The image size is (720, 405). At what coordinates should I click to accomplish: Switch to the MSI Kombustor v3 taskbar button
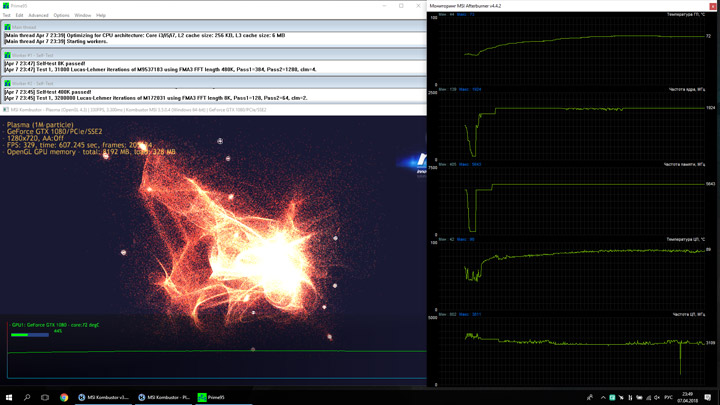[104, 397]
